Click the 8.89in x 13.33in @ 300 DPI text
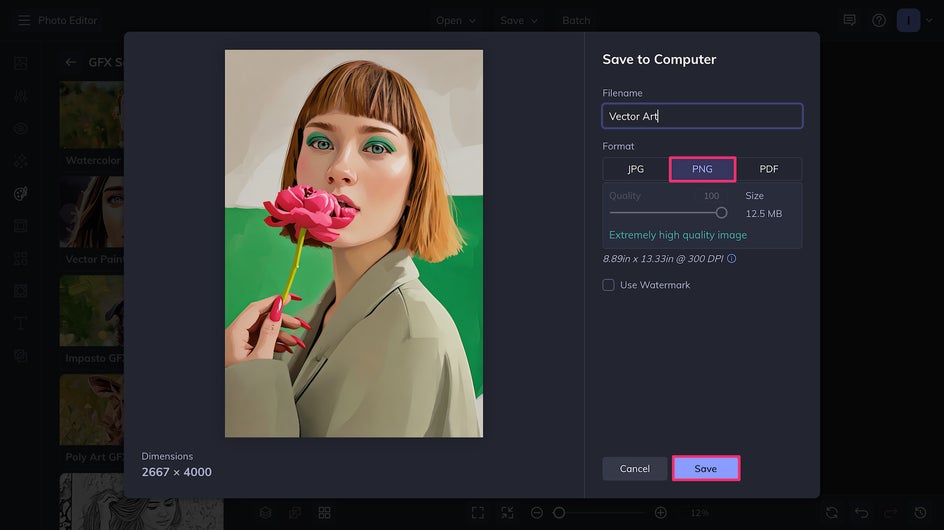944x530 pixels. click(663, 258)
